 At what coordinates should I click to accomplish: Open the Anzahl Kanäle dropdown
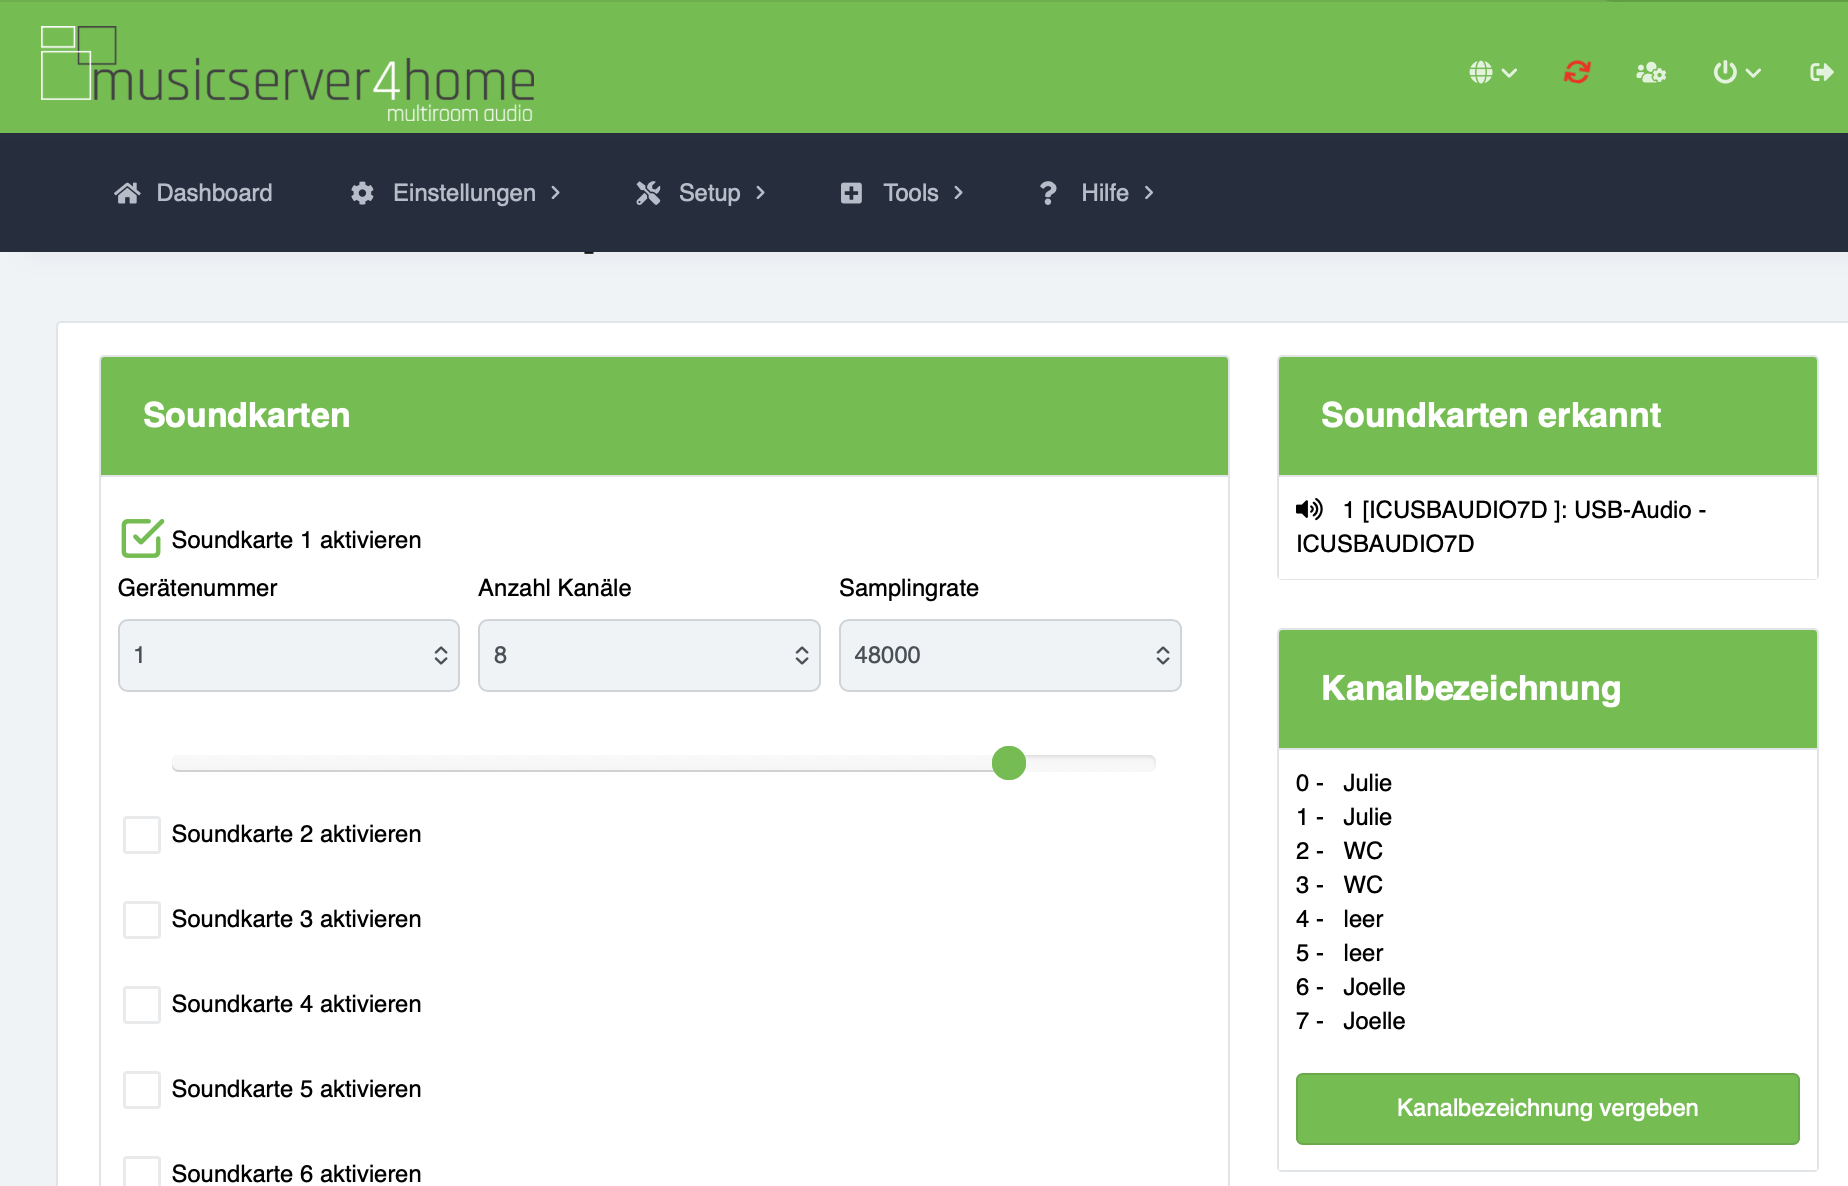[649, 655]
